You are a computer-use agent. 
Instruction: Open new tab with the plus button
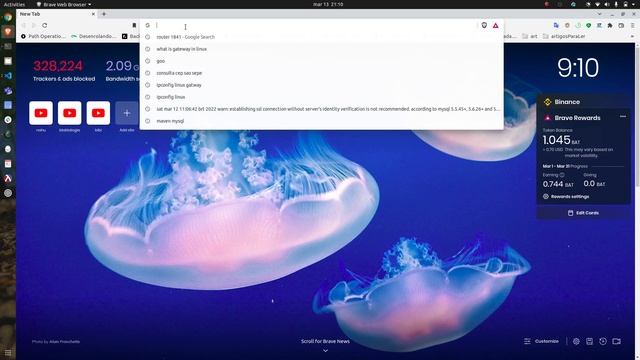pos(104,14)
